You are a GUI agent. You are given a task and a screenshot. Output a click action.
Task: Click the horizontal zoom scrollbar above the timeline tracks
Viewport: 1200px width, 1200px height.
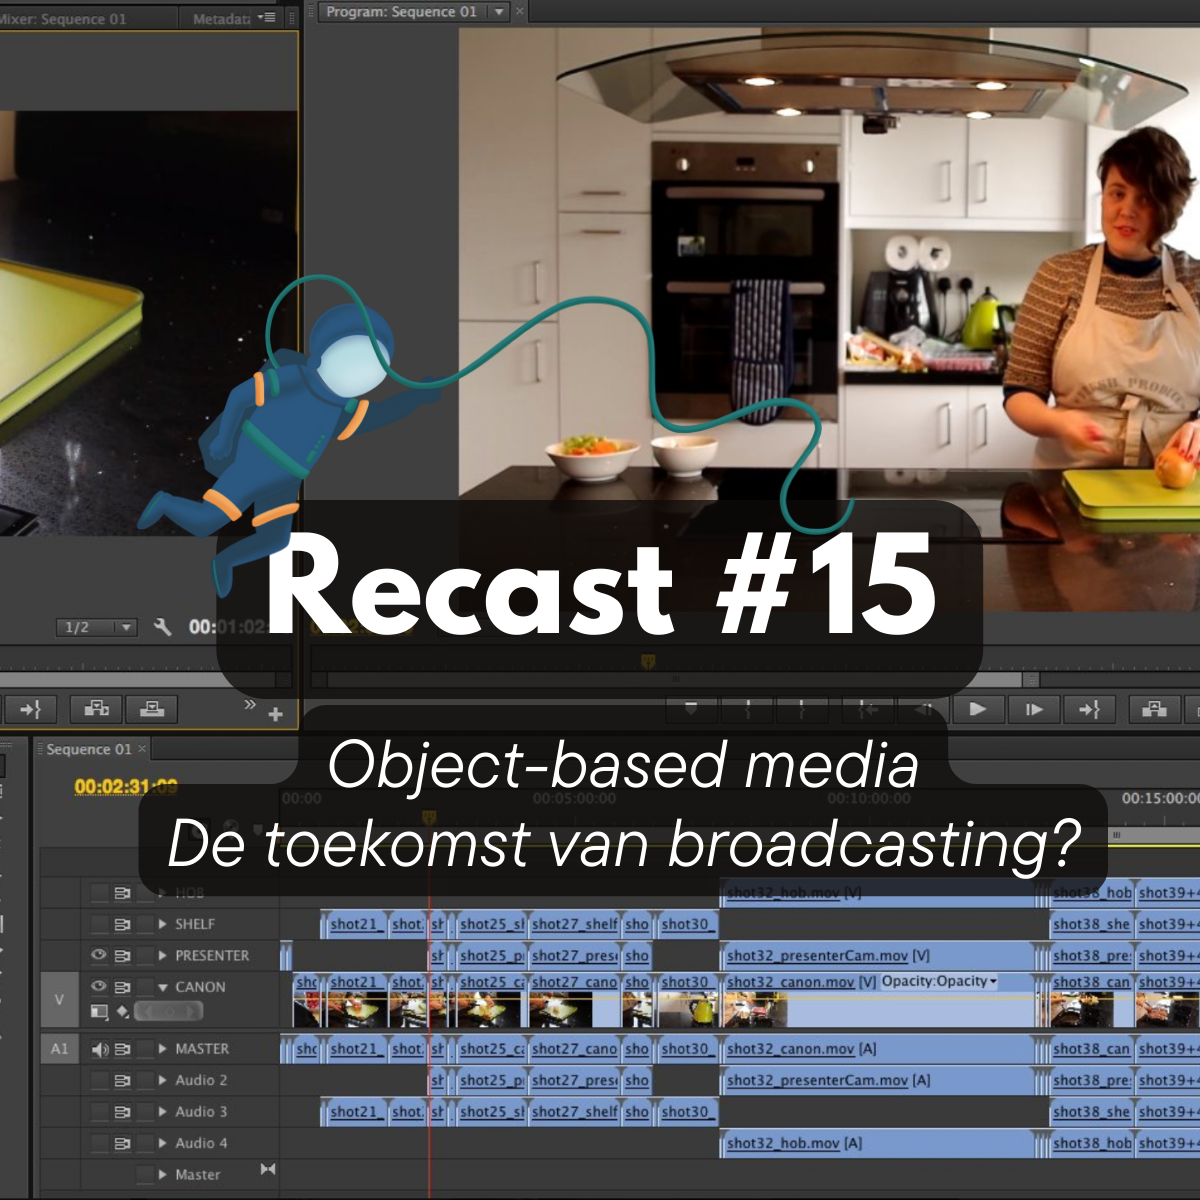1150,835
